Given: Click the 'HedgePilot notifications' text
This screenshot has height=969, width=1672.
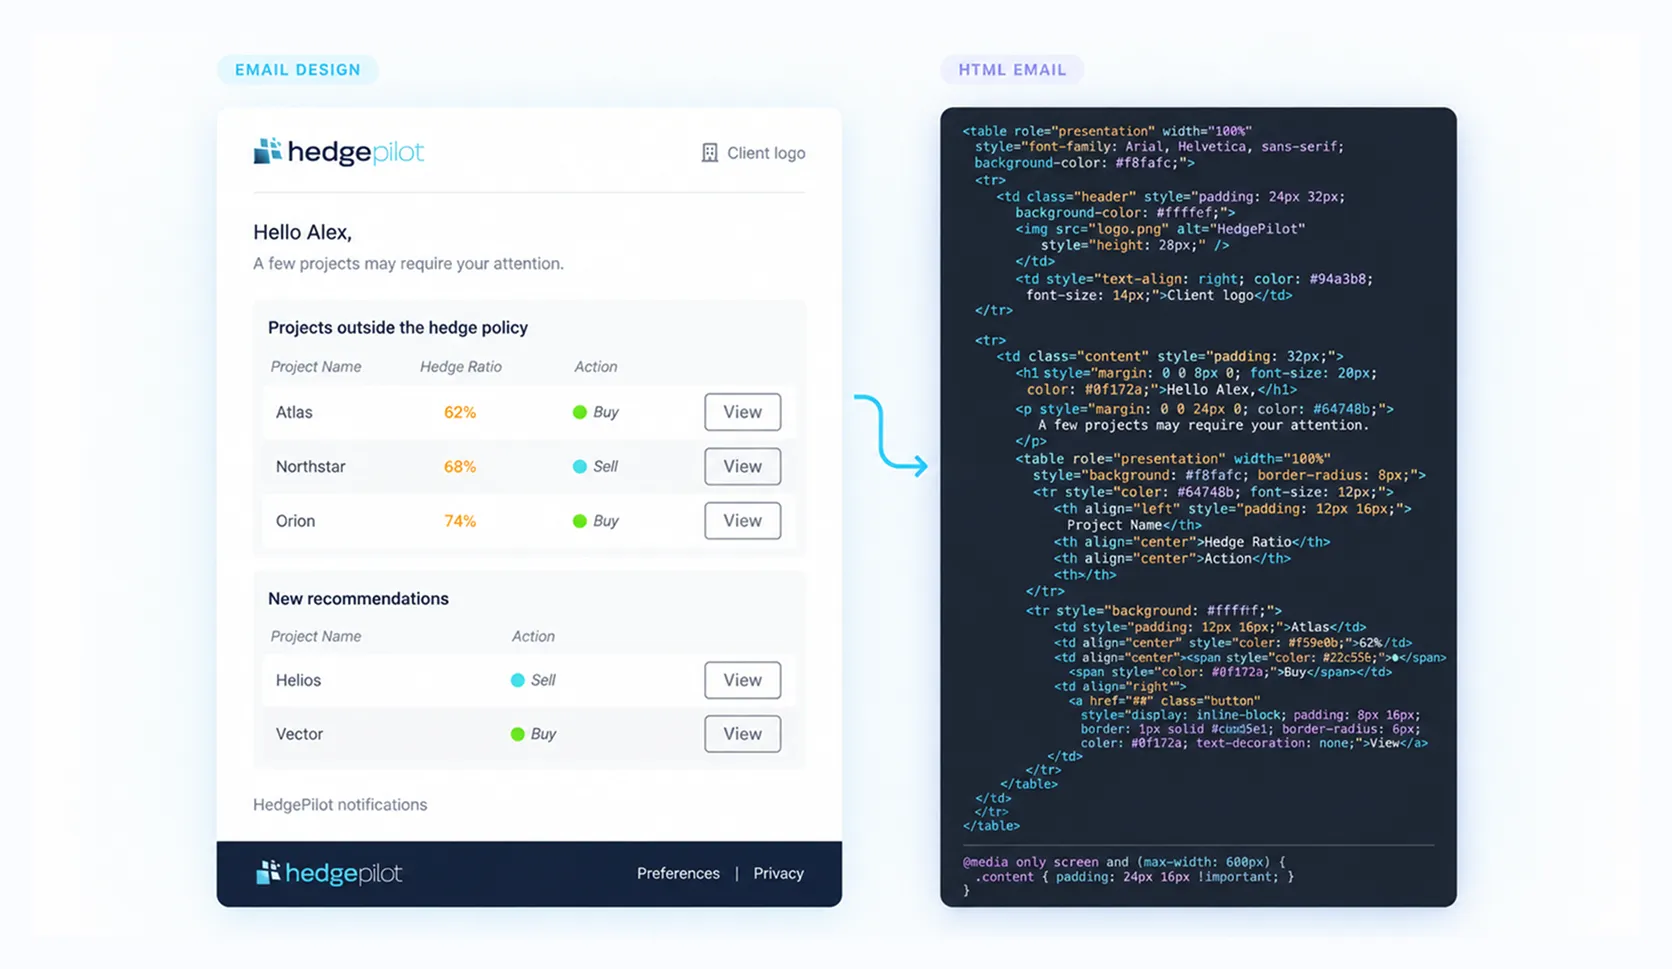Looking at the screenshot, I should [x=340, y=805].
